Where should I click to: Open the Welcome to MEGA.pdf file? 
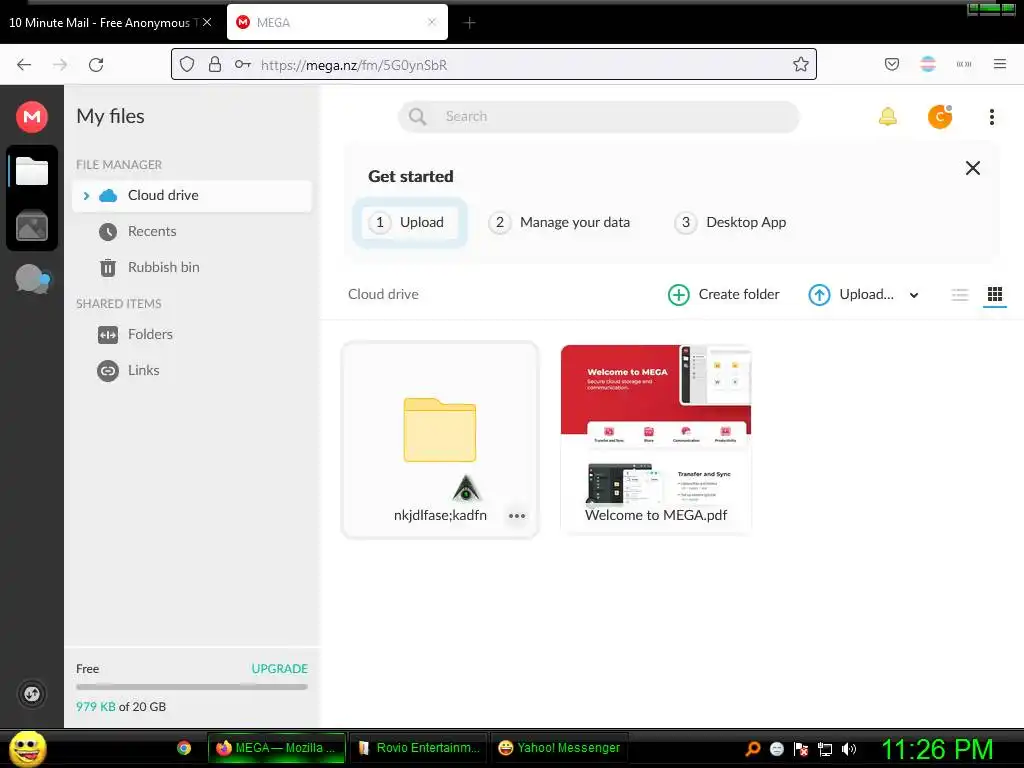coord(656,440)
